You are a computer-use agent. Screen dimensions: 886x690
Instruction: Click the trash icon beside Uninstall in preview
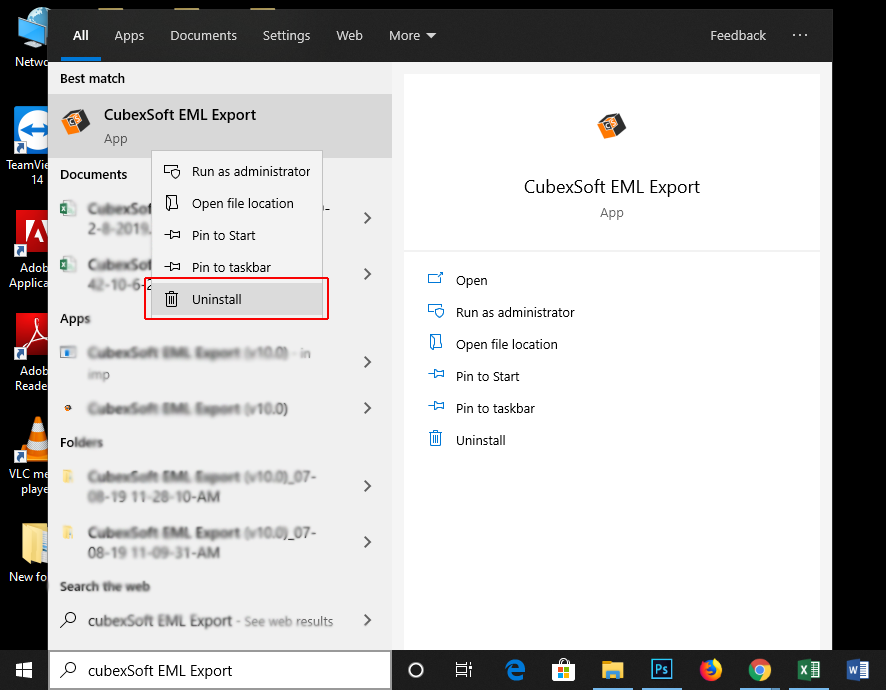(435, 438)
